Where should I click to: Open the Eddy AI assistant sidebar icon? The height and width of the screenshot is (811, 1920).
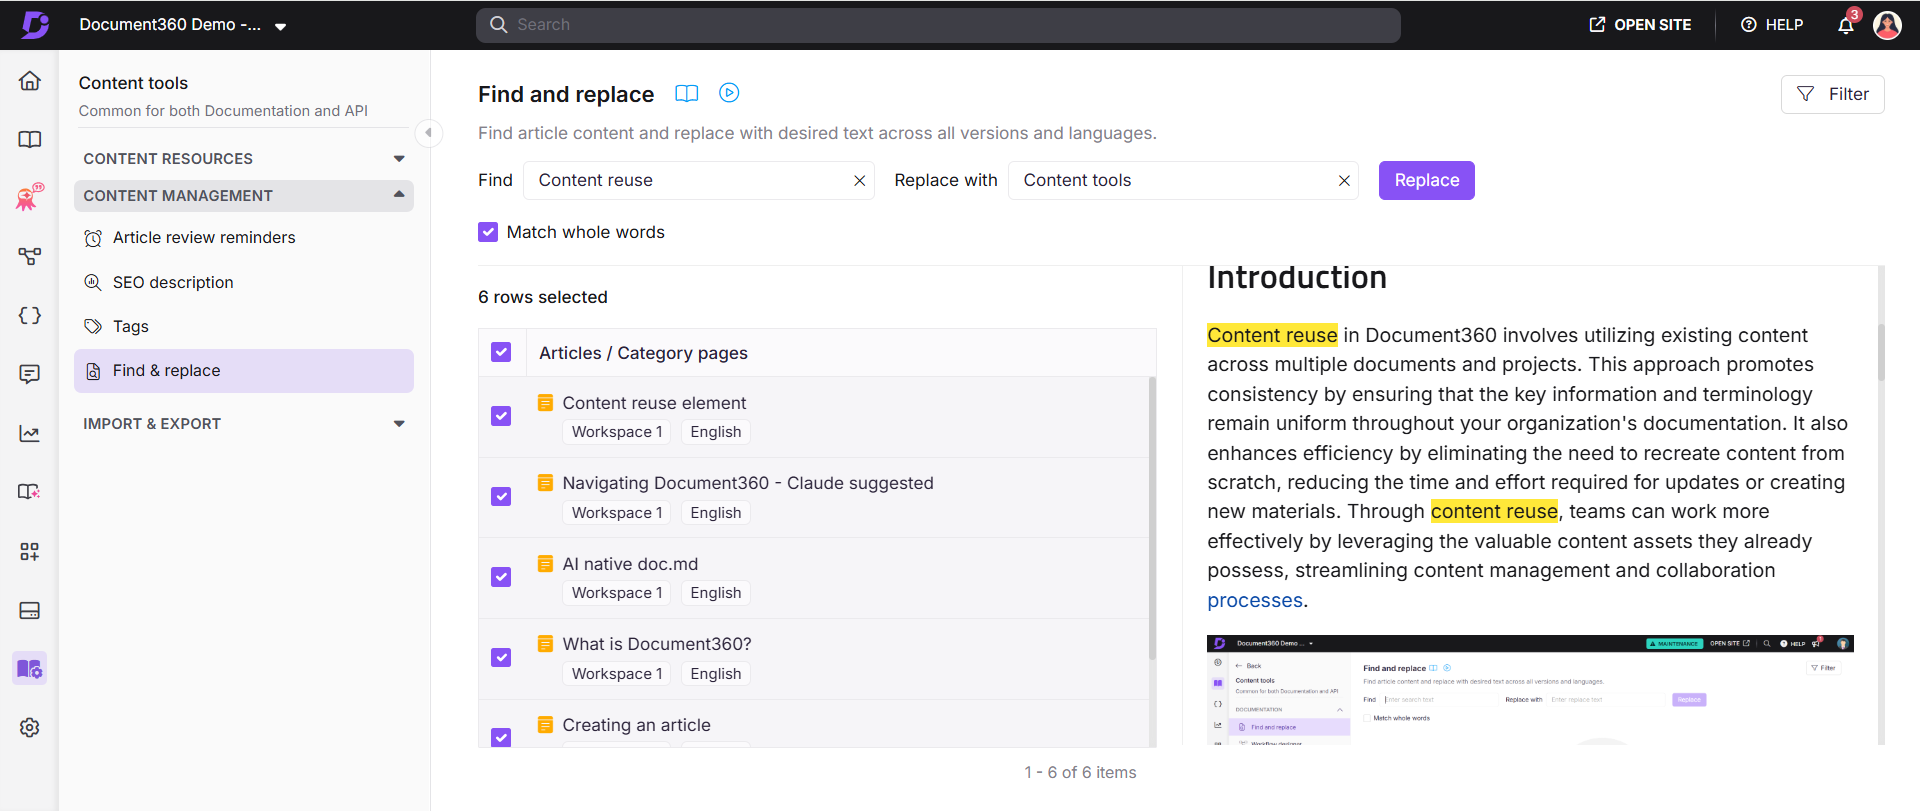pyautogui.click(x=30, y=197)
